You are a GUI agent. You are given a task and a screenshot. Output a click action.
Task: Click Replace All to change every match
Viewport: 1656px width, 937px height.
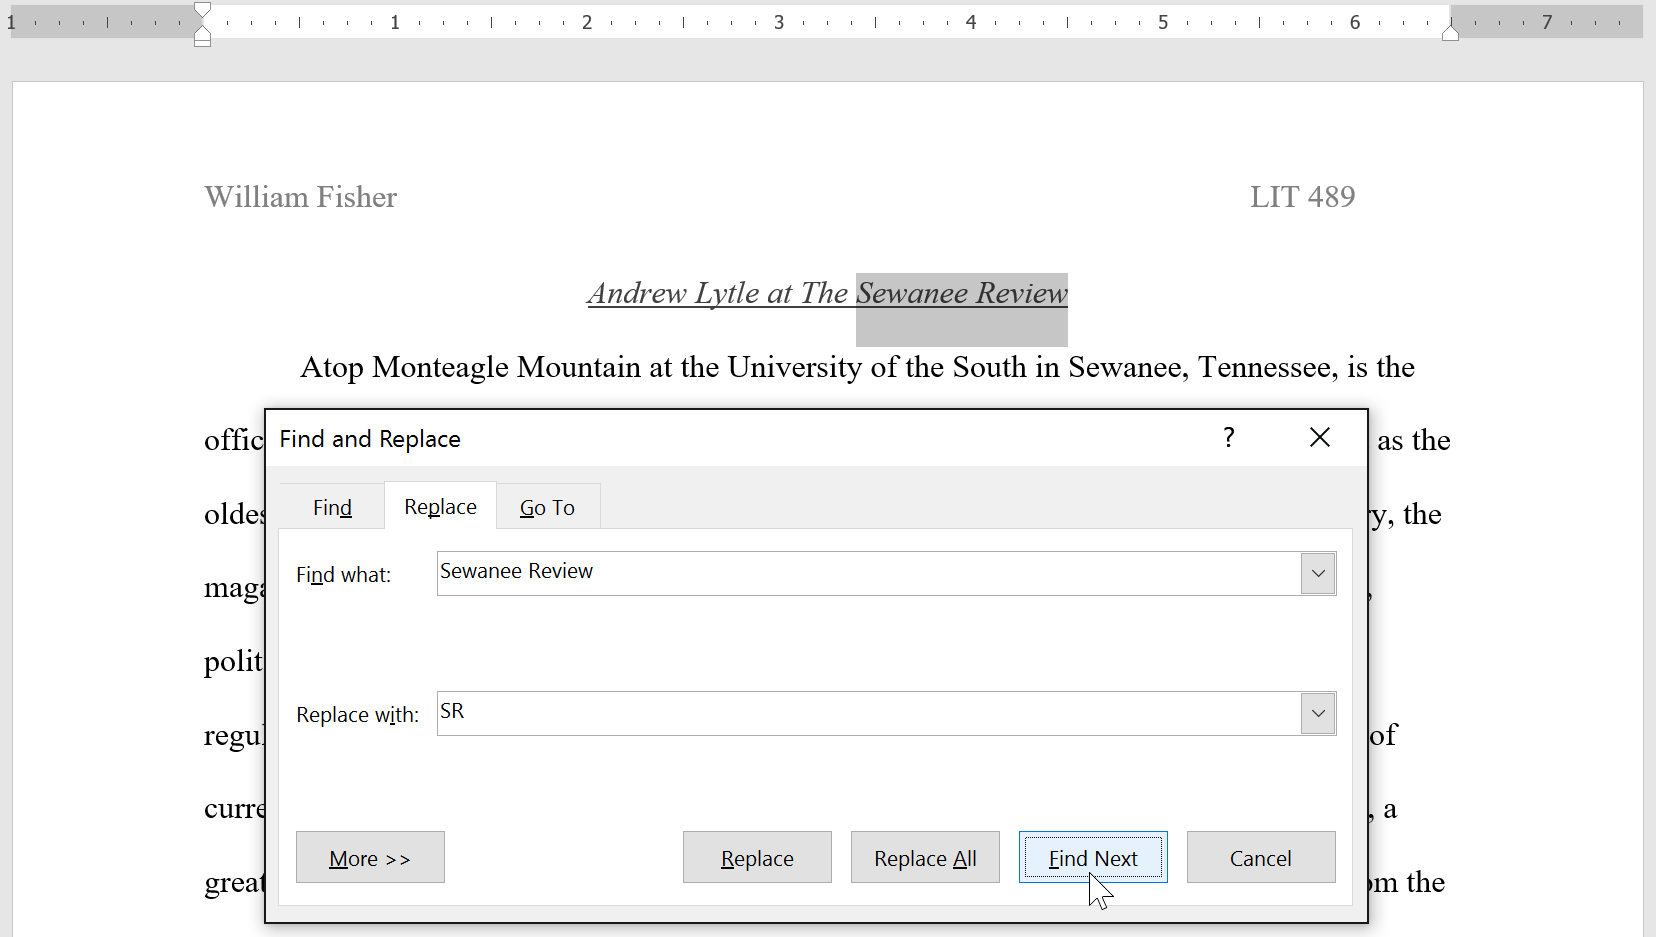(x=924, y=857)
